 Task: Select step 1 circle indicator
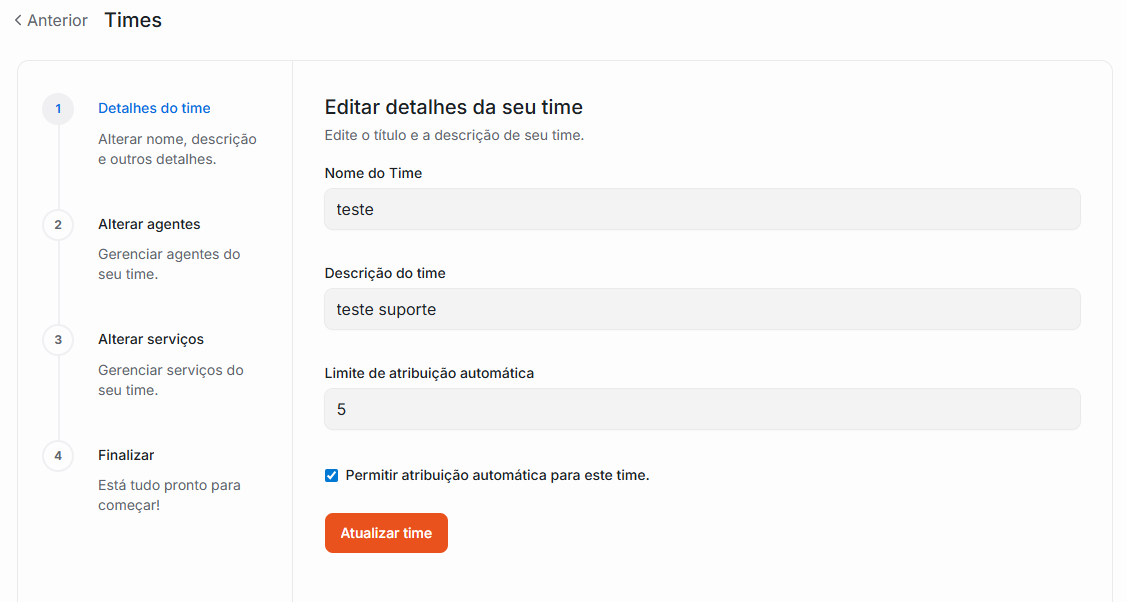[x=58, y=109]
